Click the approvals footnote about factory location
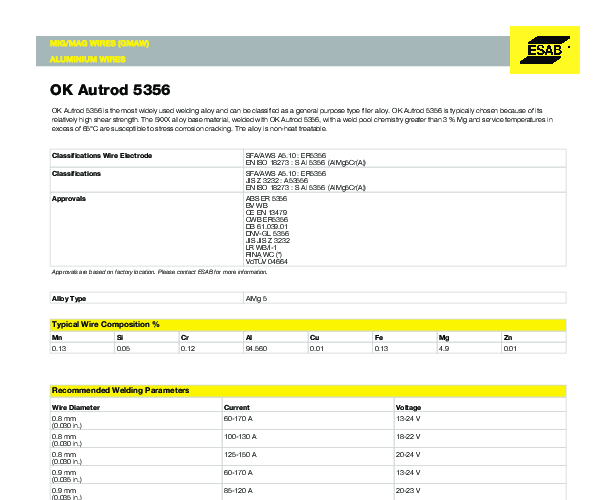 (x=159, y=272)
